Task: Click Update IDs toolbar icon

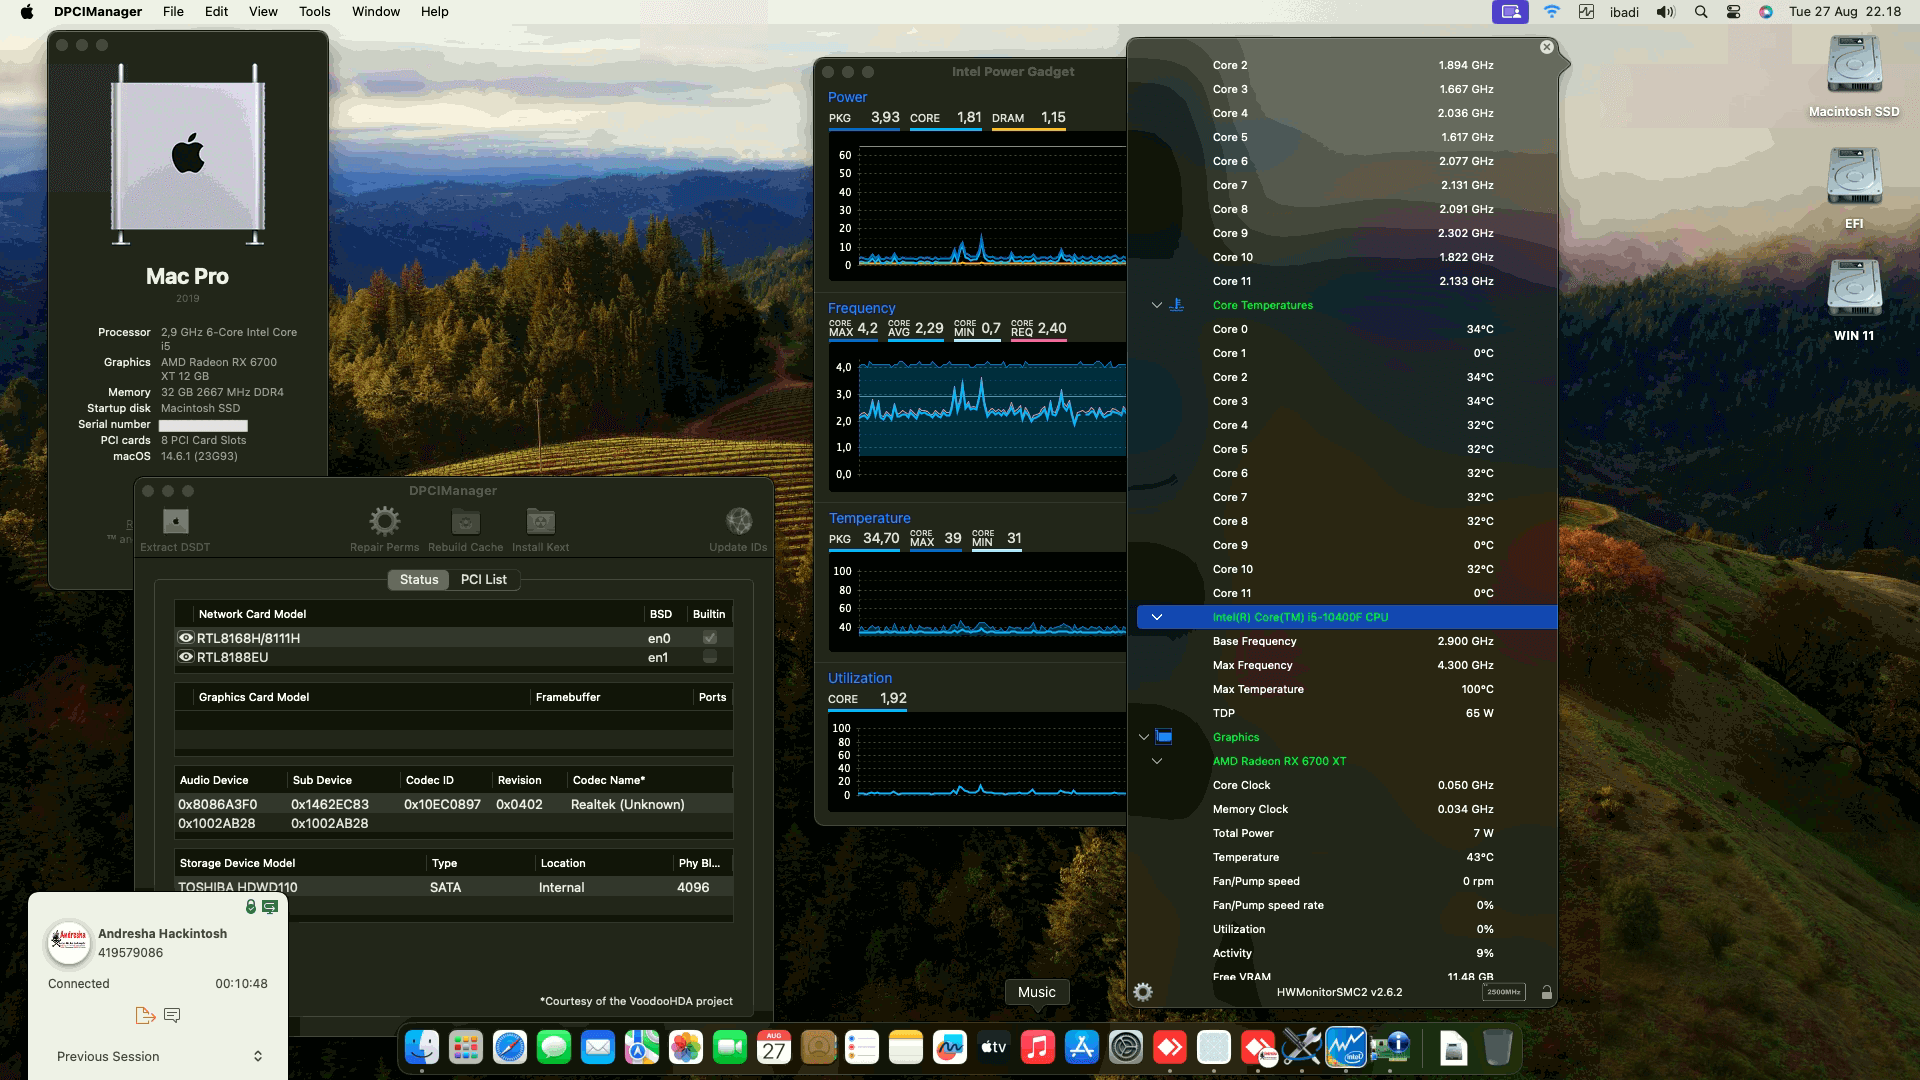Action: pyautogui.click(x=738, y=521)
